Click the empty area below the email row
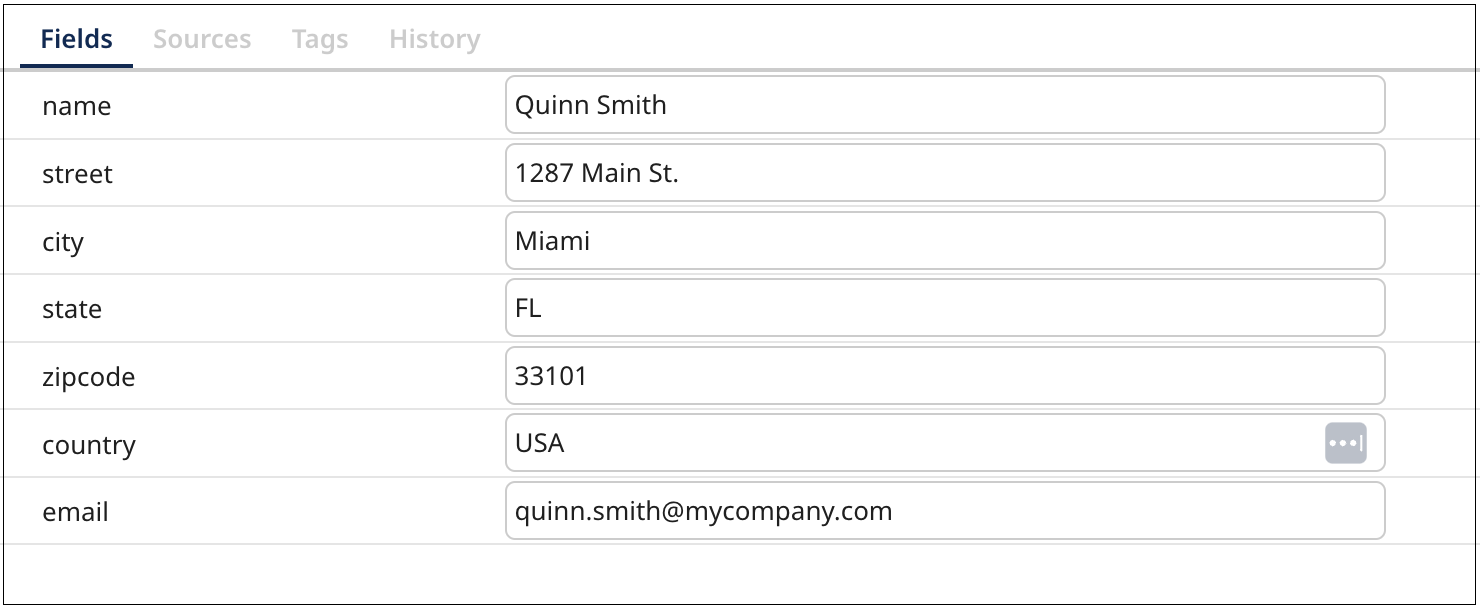 pyautogui.click(x=740, y=574)
